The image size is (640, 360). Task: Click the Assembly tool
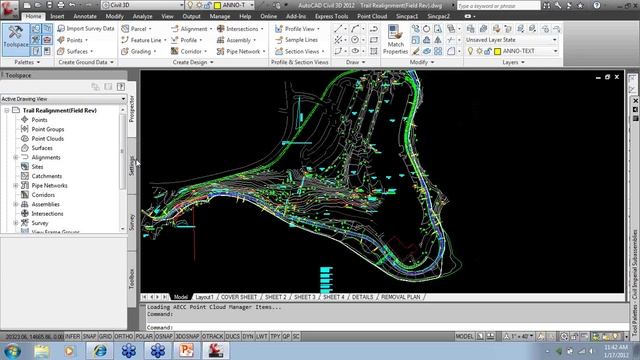coord(236,40)
